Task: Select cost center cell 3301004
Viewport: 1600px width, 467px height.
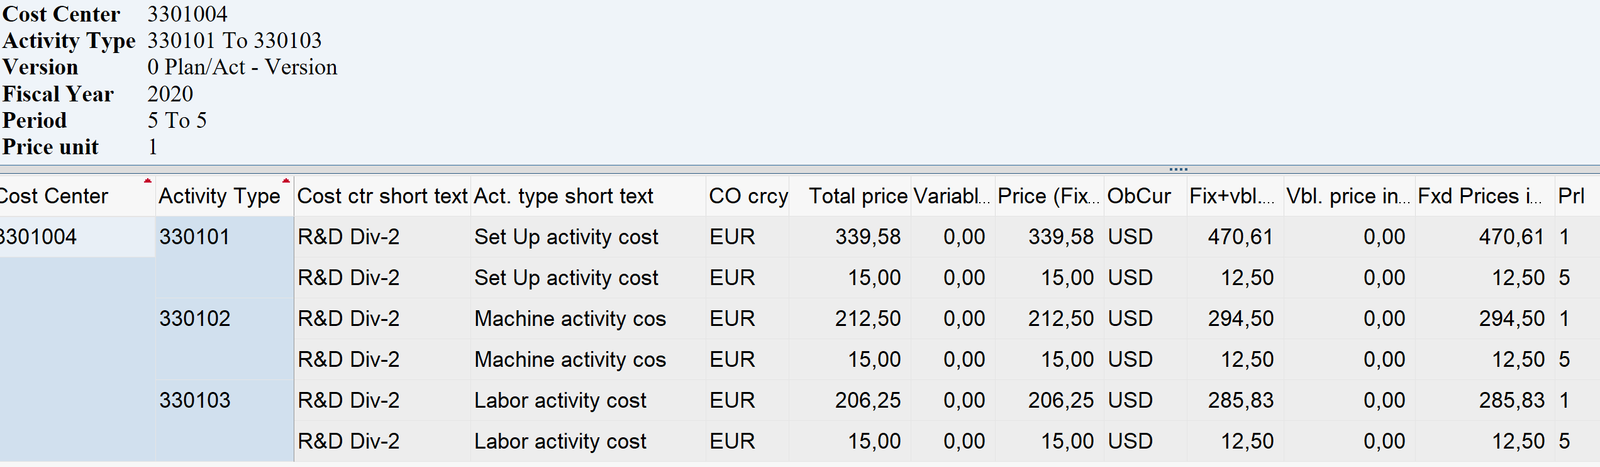Action: tap(38, 237)
